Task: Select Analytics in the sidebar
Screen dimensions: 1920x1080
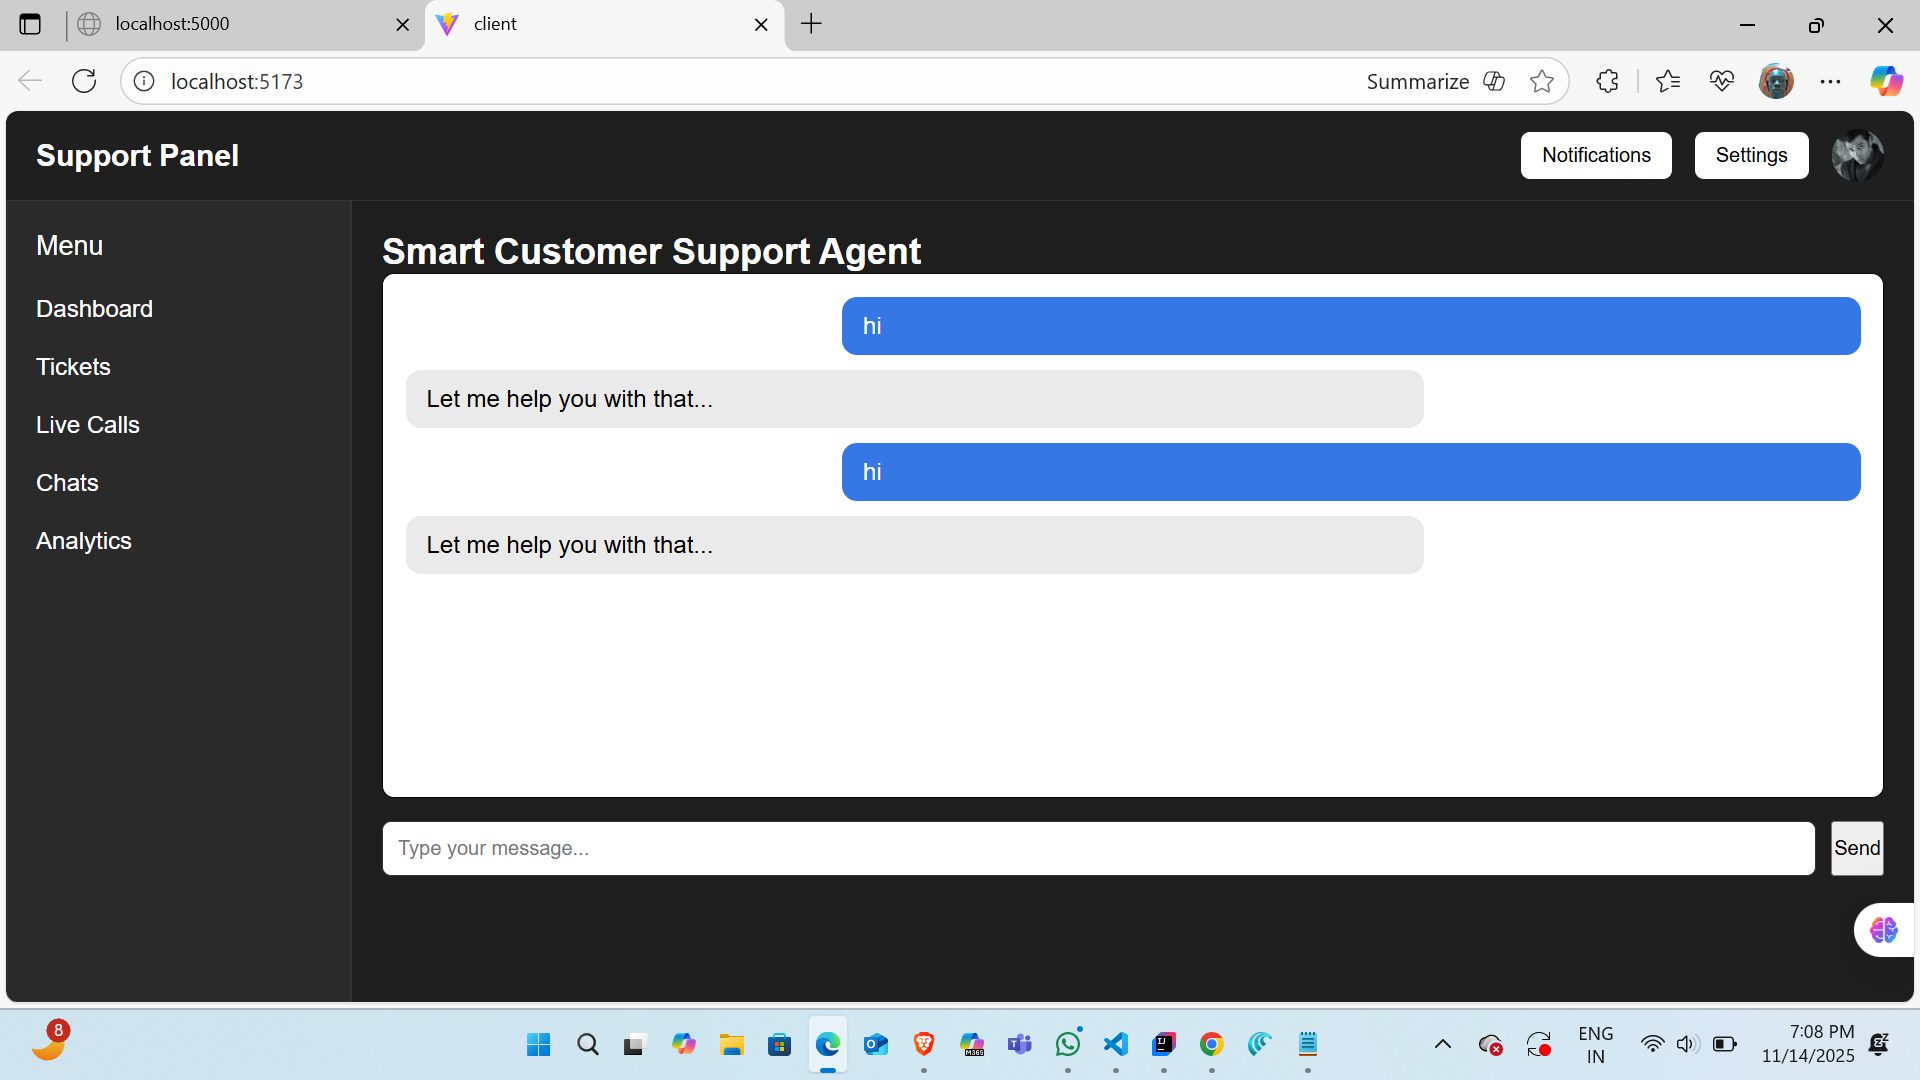Action: (x=83, y=540)
